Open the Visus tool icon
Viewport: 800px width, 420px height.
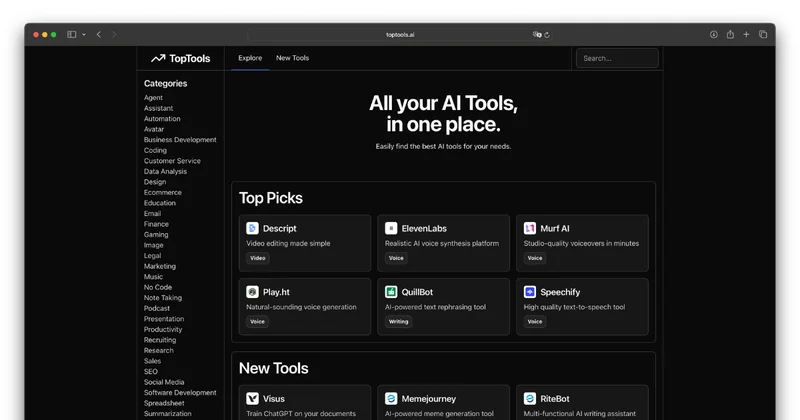(x=252, y=399)
